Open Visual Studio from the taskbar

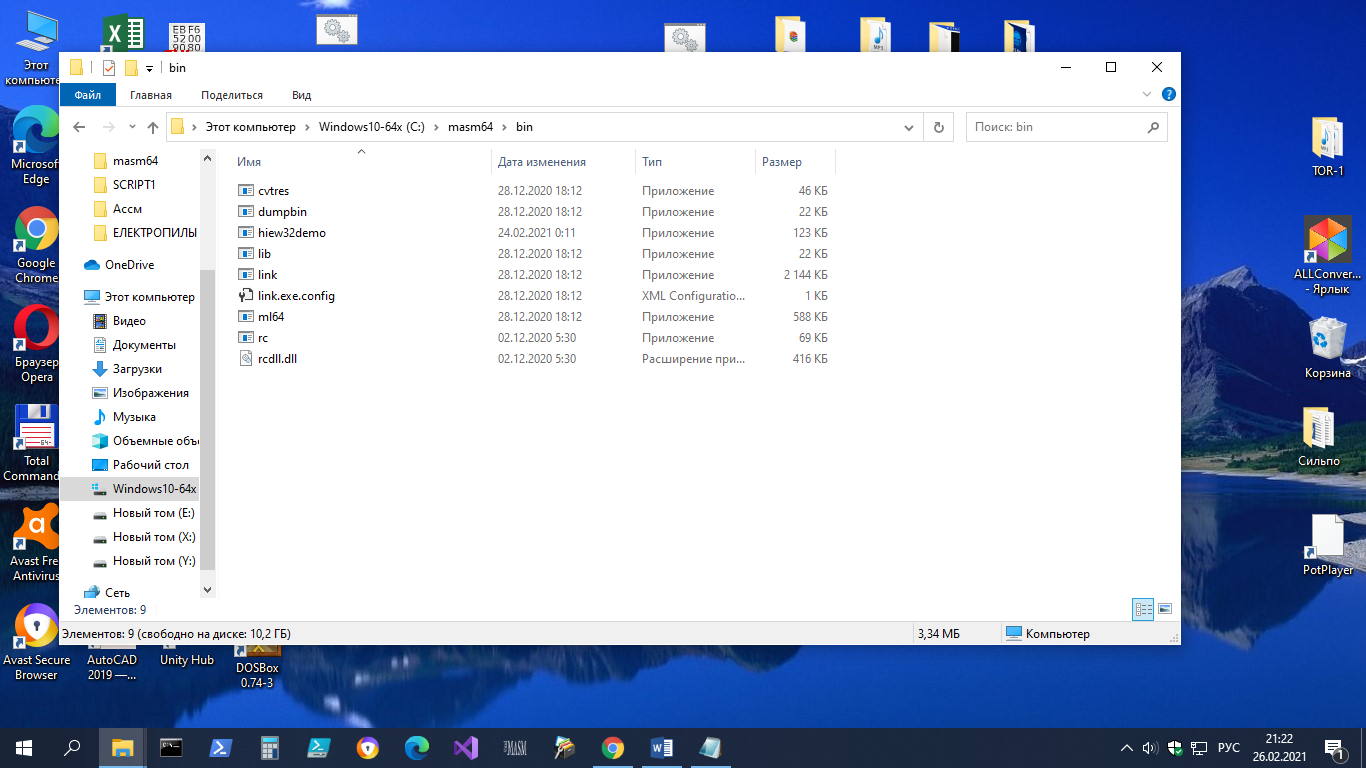click(465, 747)
